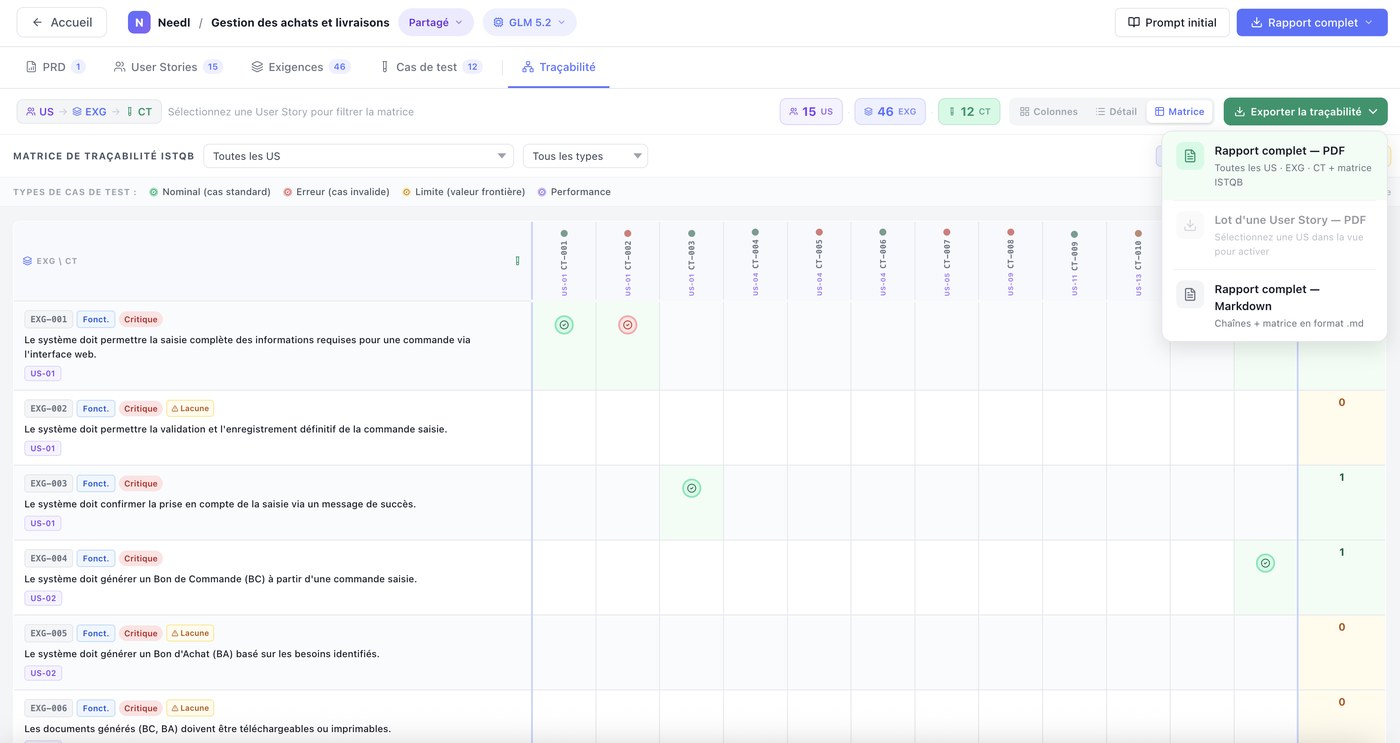Go back with the Accueil button

[62, 22]
